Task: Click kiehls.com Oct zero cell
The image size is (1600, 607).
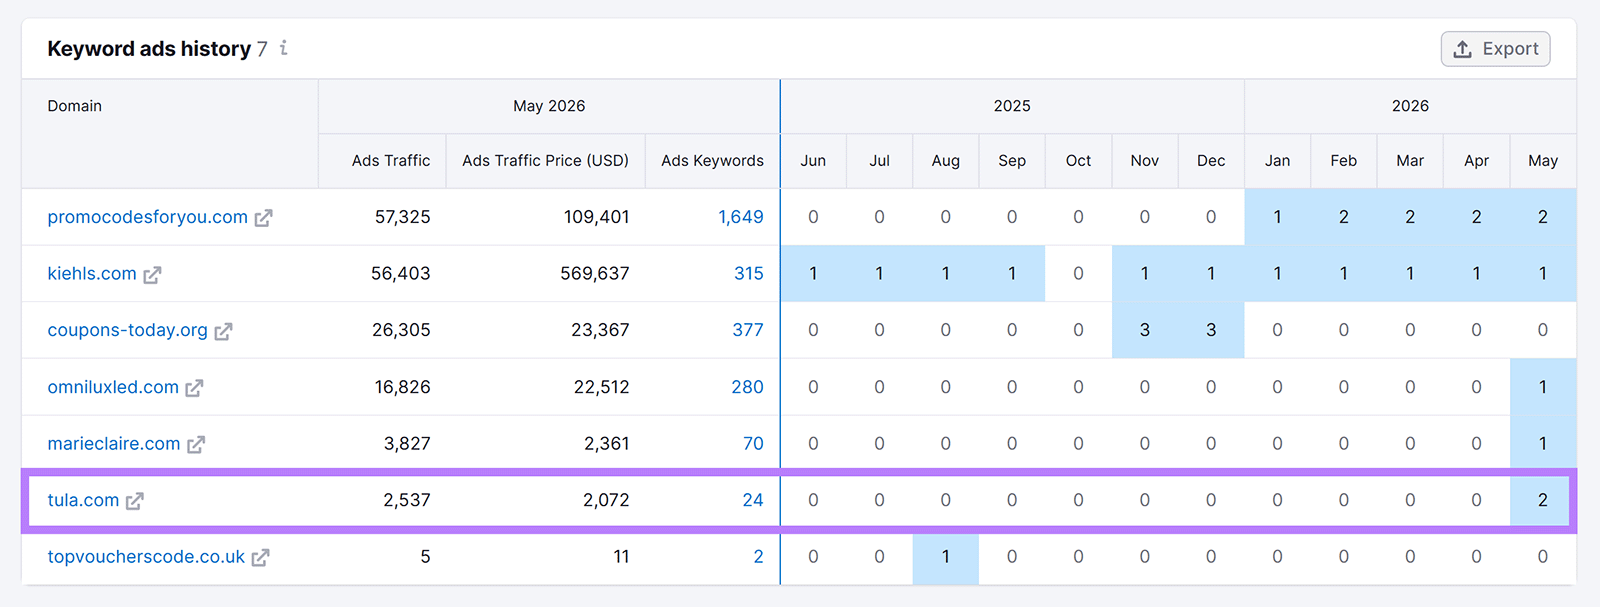Action: 1078,273
